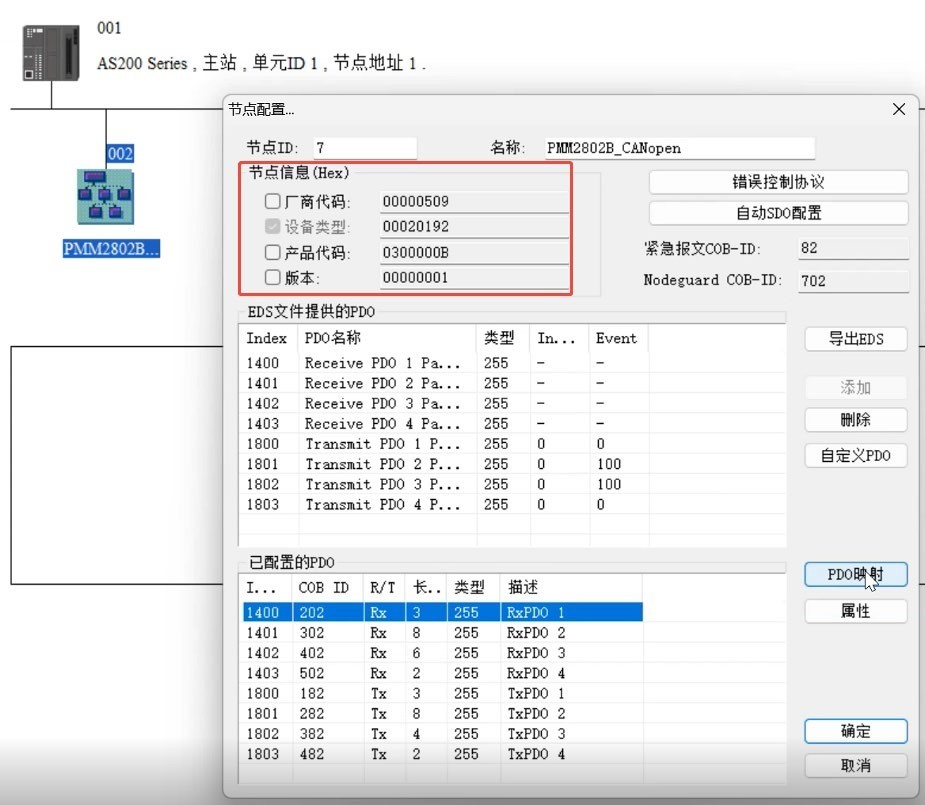Select configured row RxPDO 2

(x=442, y=633)
